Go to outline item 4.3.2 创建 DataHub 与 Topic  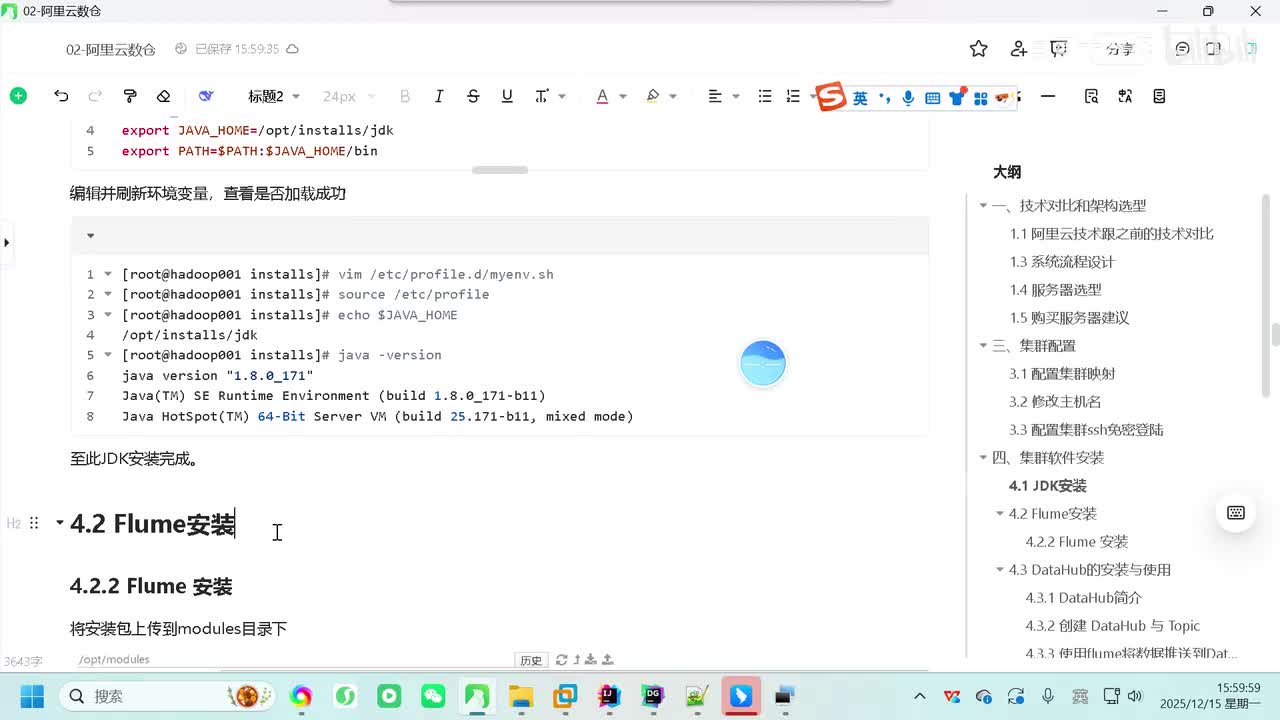[1113, 626]
